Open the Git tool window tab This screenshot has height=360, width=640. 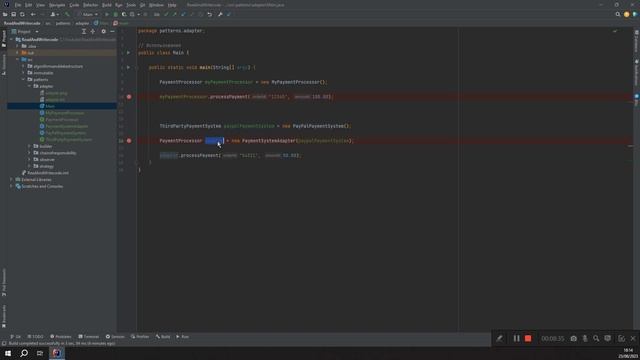(x=16, y=337)
